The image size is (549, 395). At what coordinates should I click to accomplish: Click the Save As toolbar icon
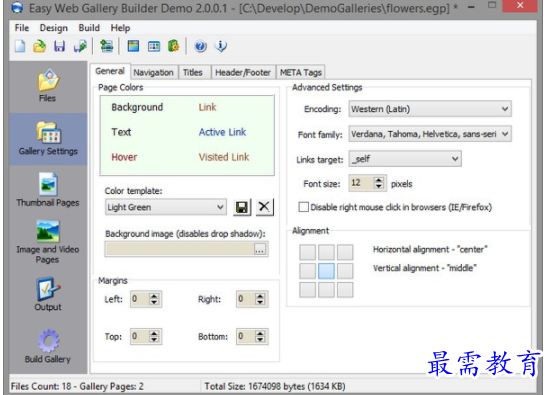tap(80, 46)
